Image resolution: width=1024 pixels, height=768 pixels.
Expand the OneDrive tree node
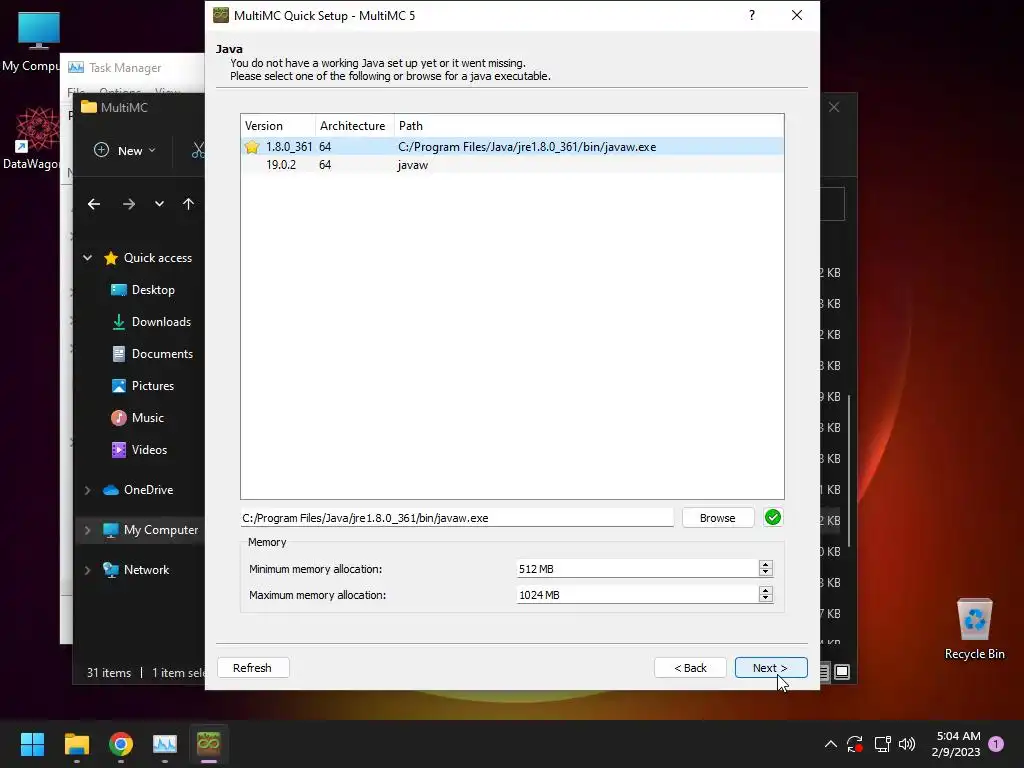click(88, 490)
